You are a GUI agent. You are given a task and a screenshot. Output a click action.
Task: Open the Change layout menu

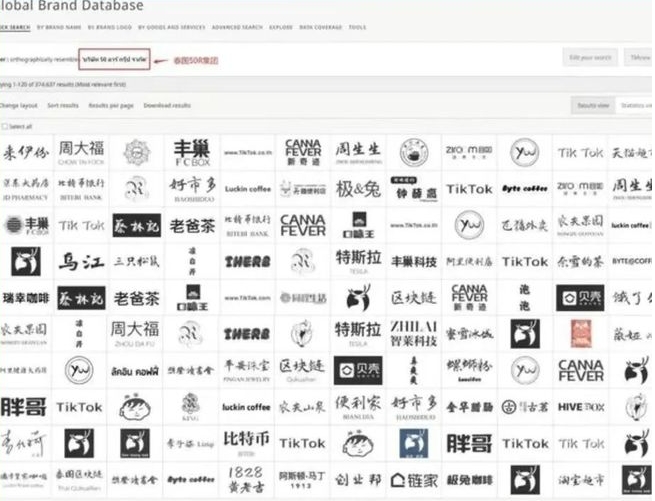[x=18, y=105]
